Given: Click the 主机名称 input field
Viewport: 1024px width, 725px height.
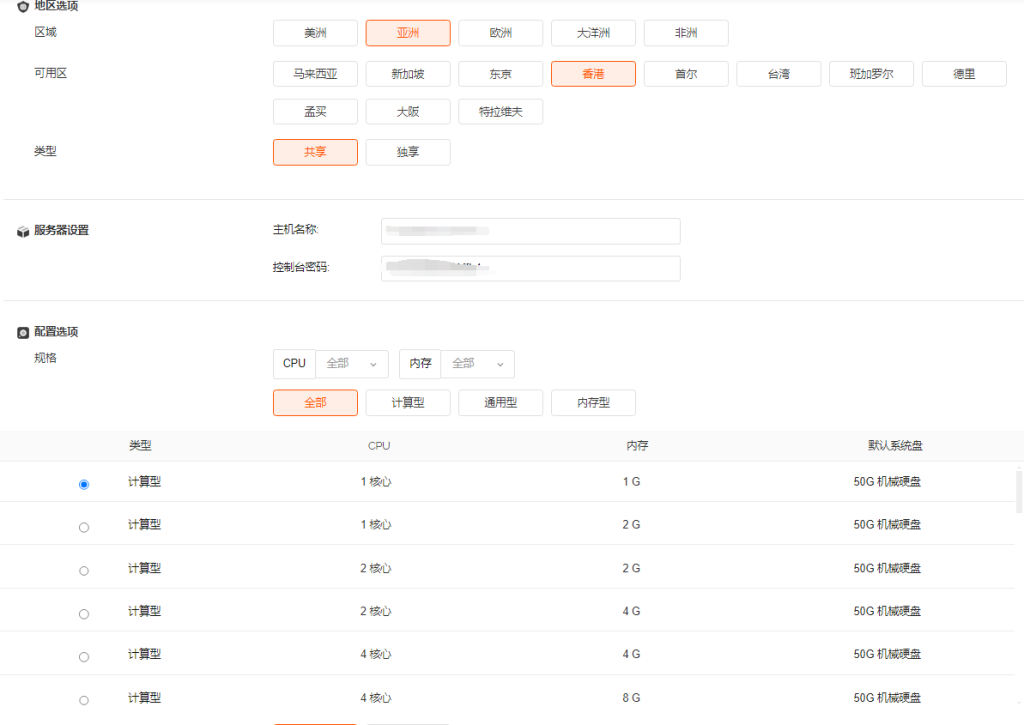Looking at the screenshot, I should click(530, 231).
